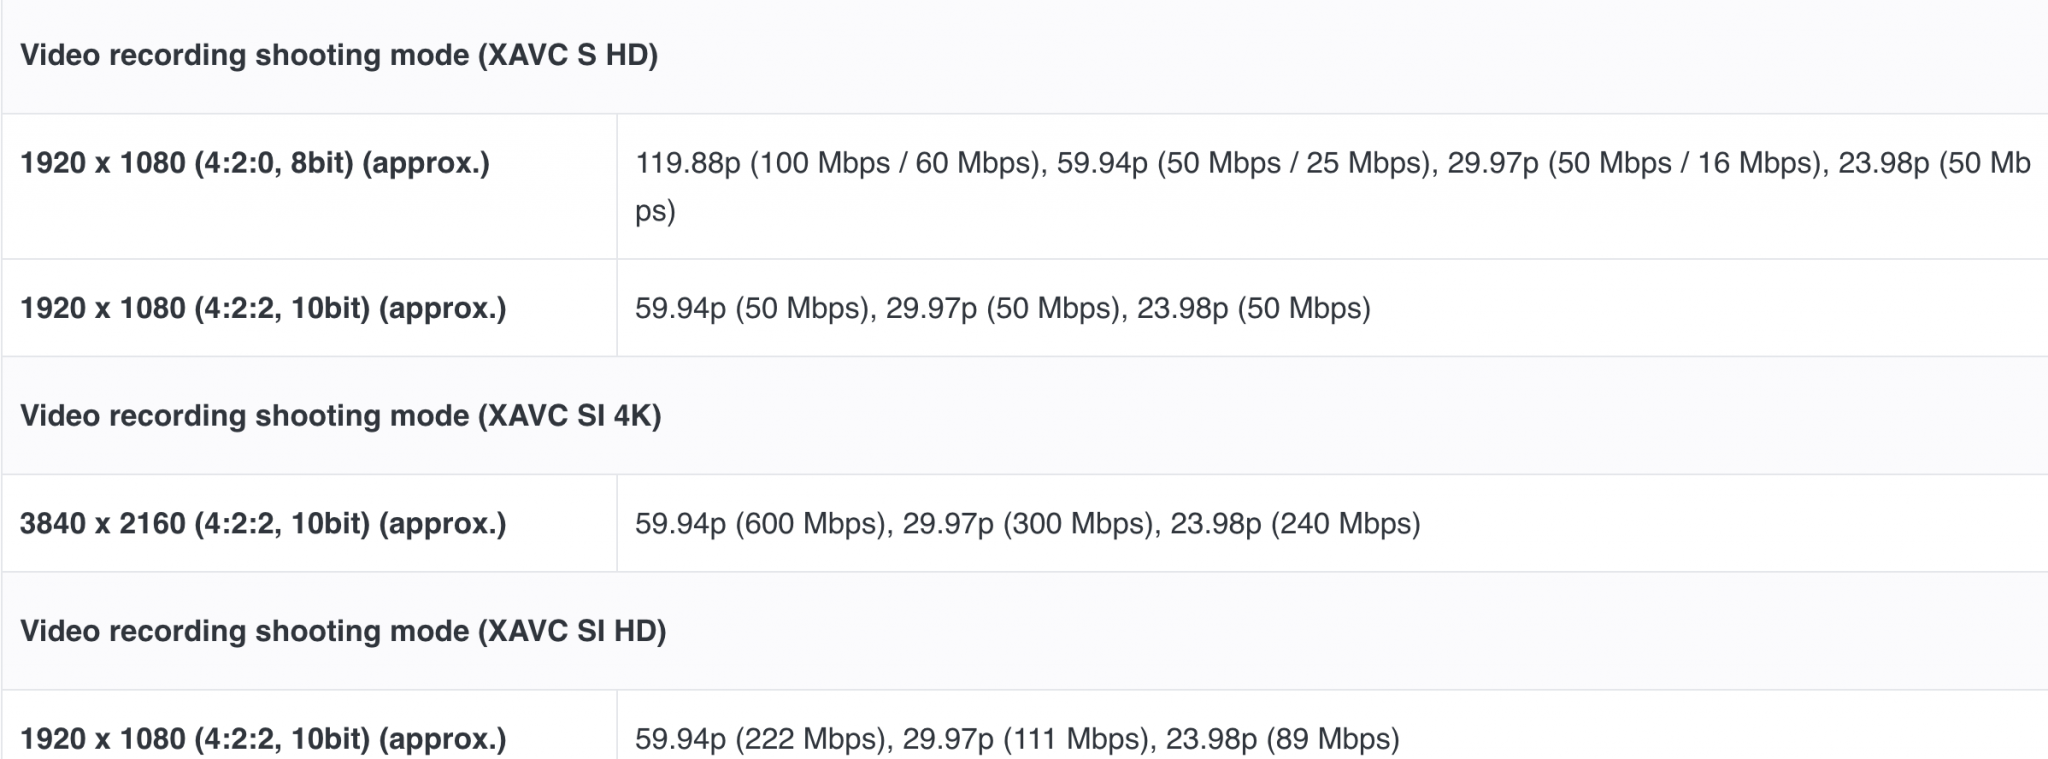Click the 23.98p (89 Mbps) value

1282,739
